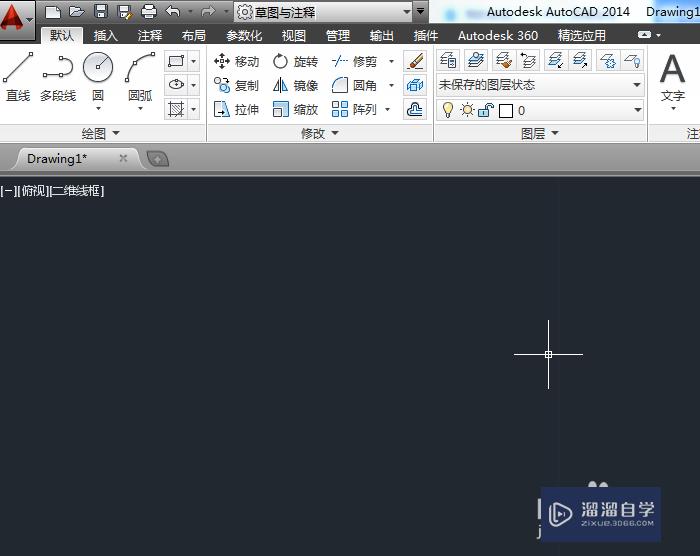
Task: Select the Circle (圆) tool
Action: coord(98,76)
